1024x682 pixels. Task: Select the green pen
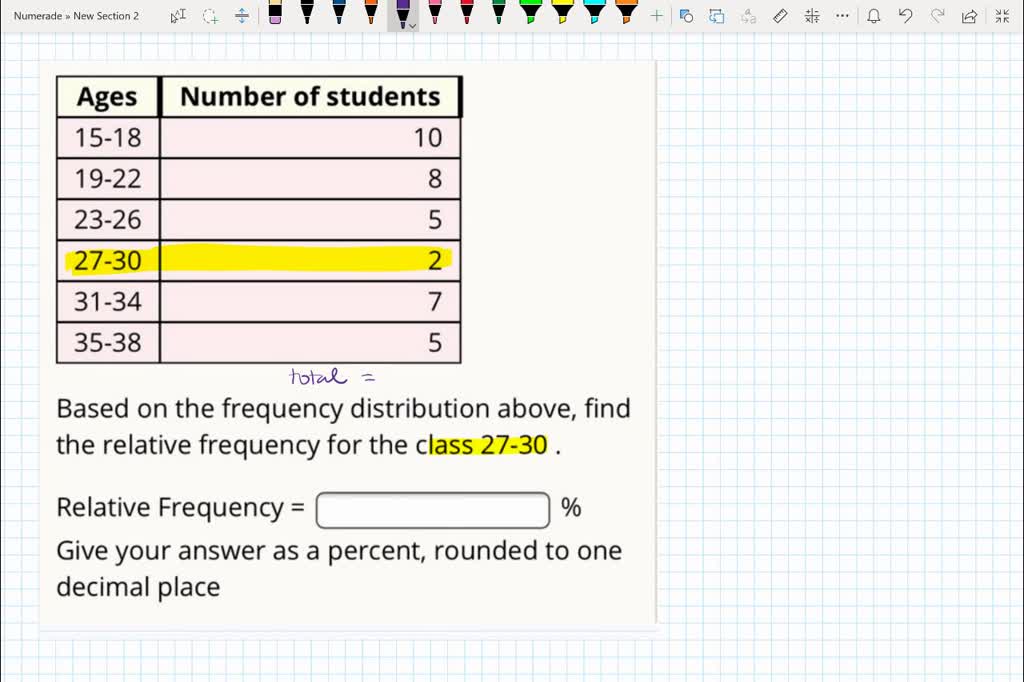click(x=499, y=13)
